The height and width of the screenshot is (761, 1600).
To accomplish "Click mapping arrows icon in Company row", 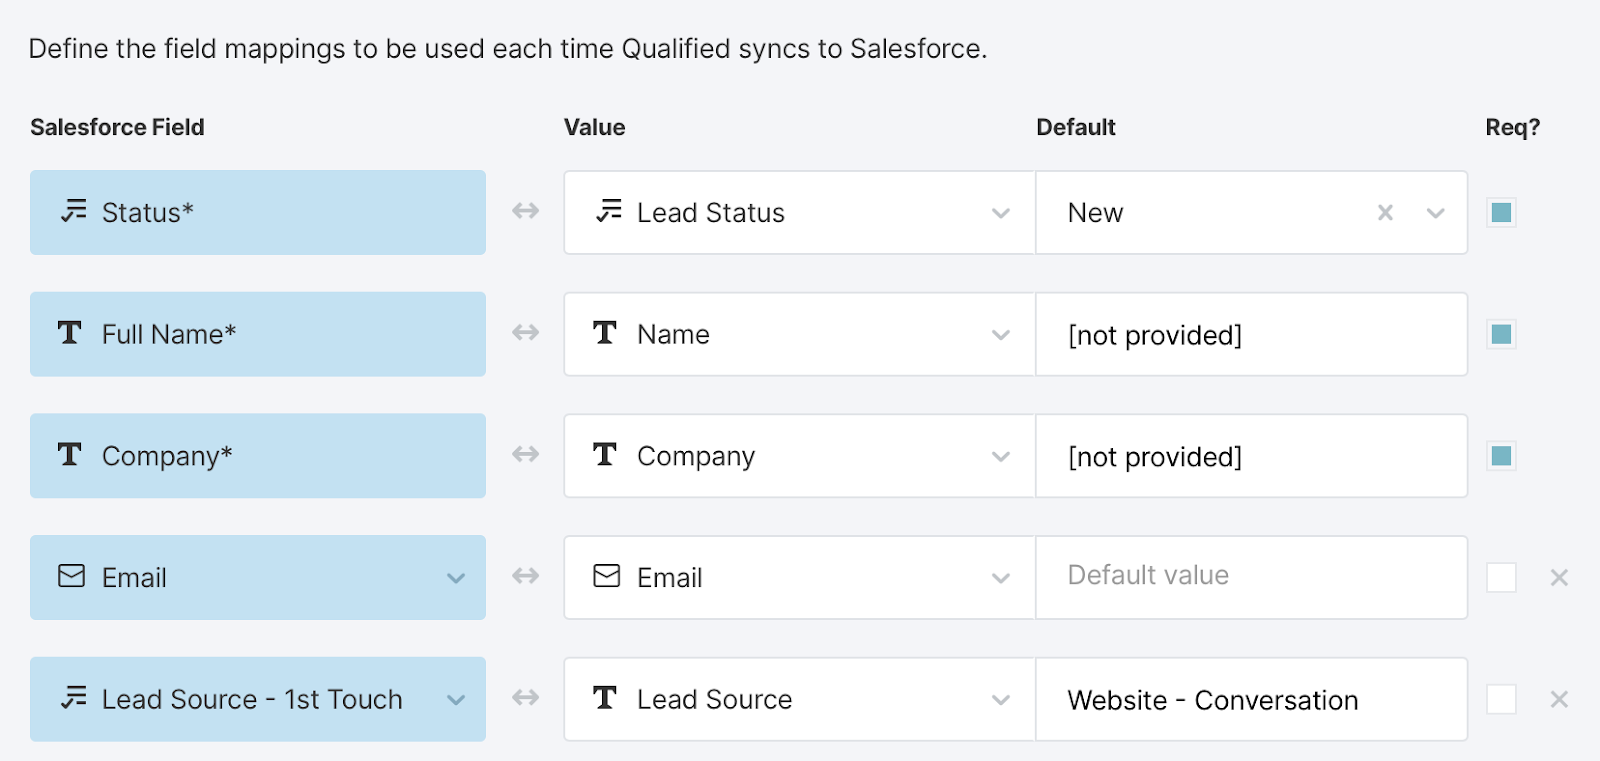I will 526,454.
